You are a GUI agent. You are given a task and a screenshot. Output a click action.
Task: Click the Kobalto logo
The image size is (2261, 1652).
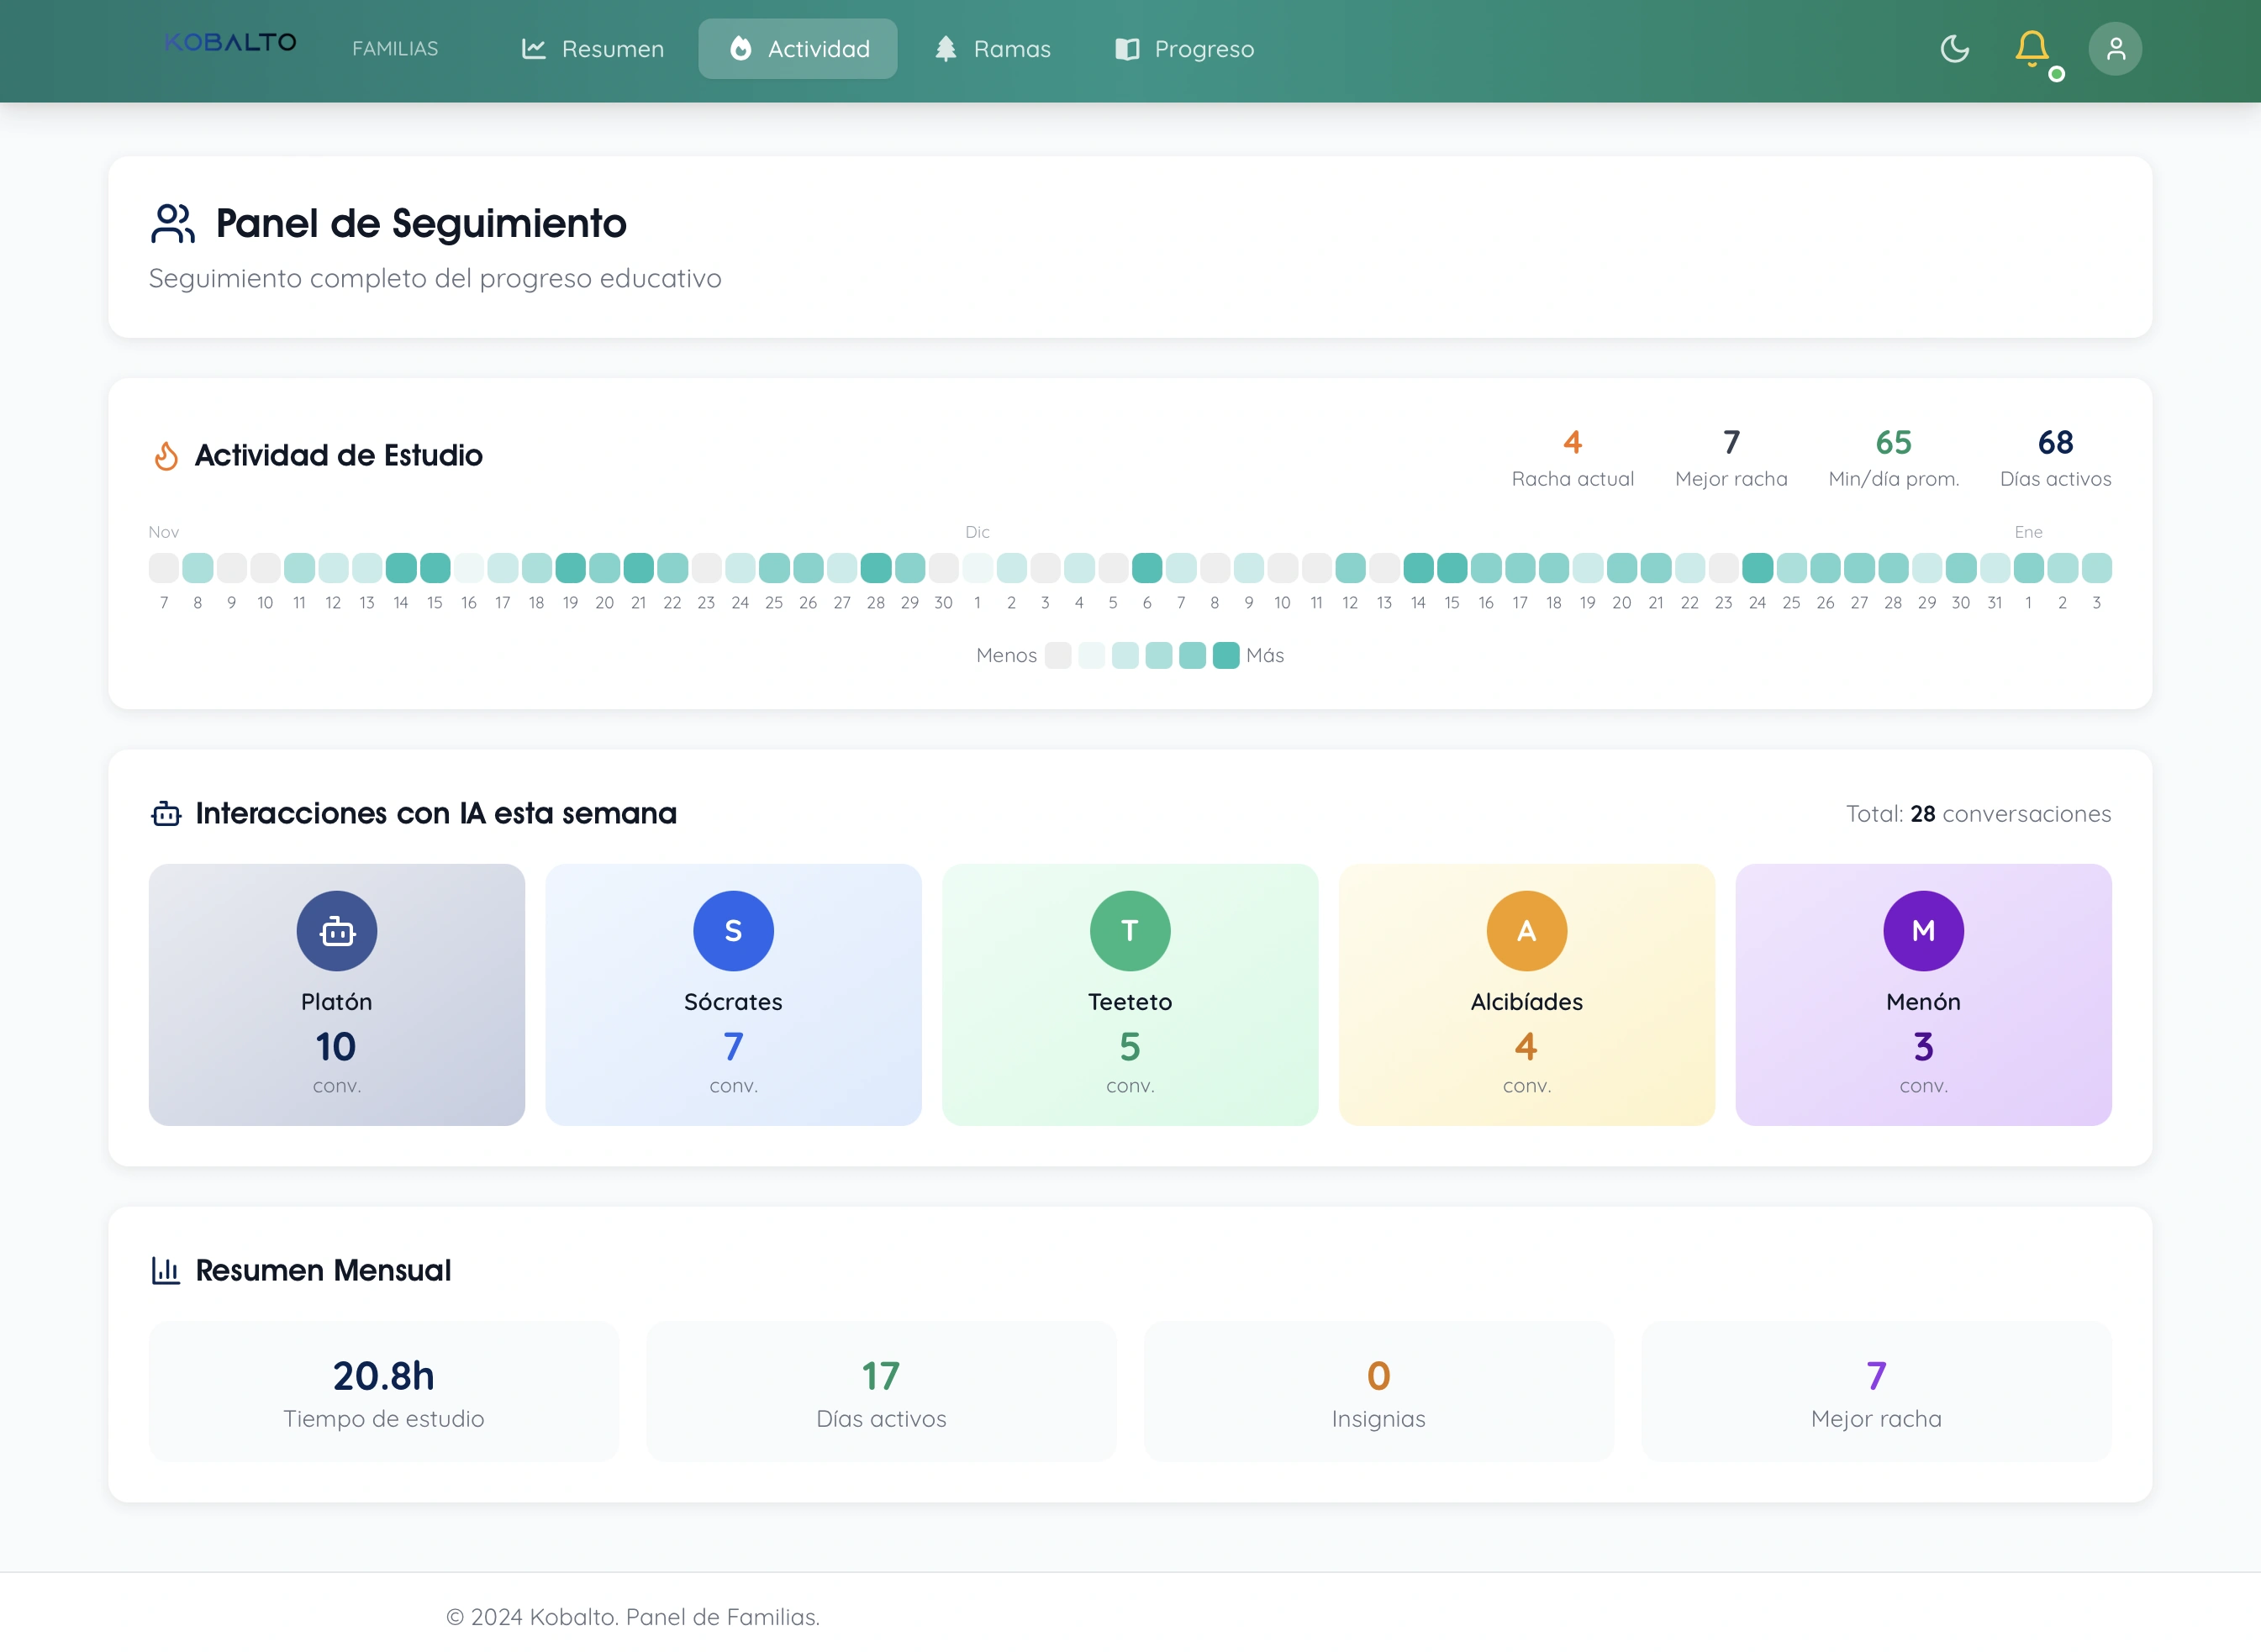tap(231, 43)
